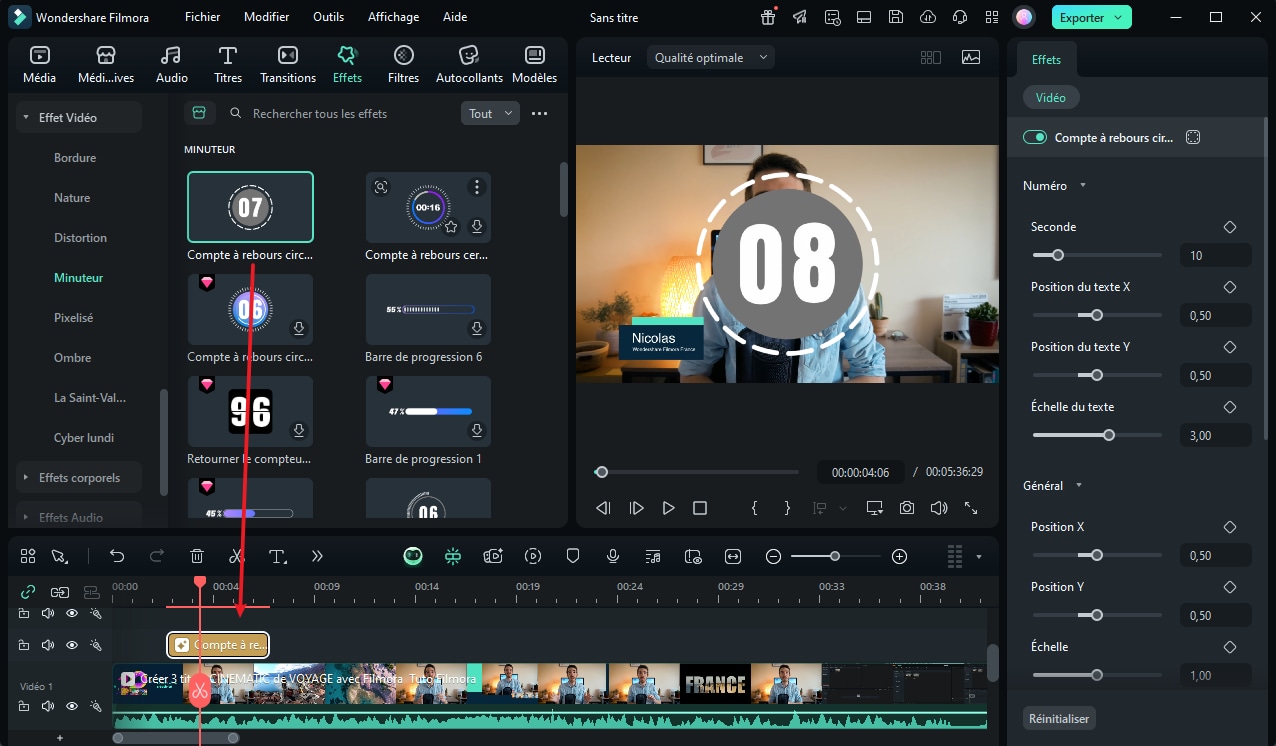This screenshot has height=746, width=1276.
Task: Zoom in the timeline with plus
Action: pyautogui.click(x=899, y=556)
